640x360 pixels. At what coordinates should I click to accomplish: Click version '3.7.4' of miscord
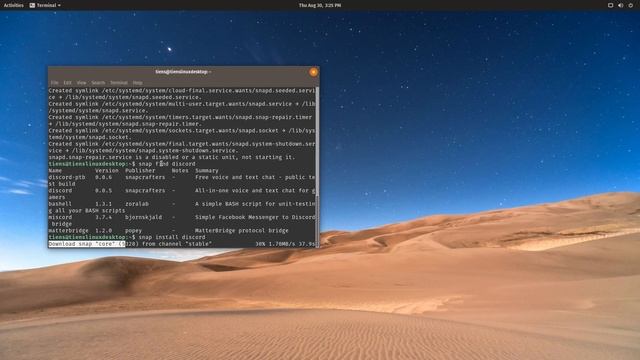[x=103, y=217]
